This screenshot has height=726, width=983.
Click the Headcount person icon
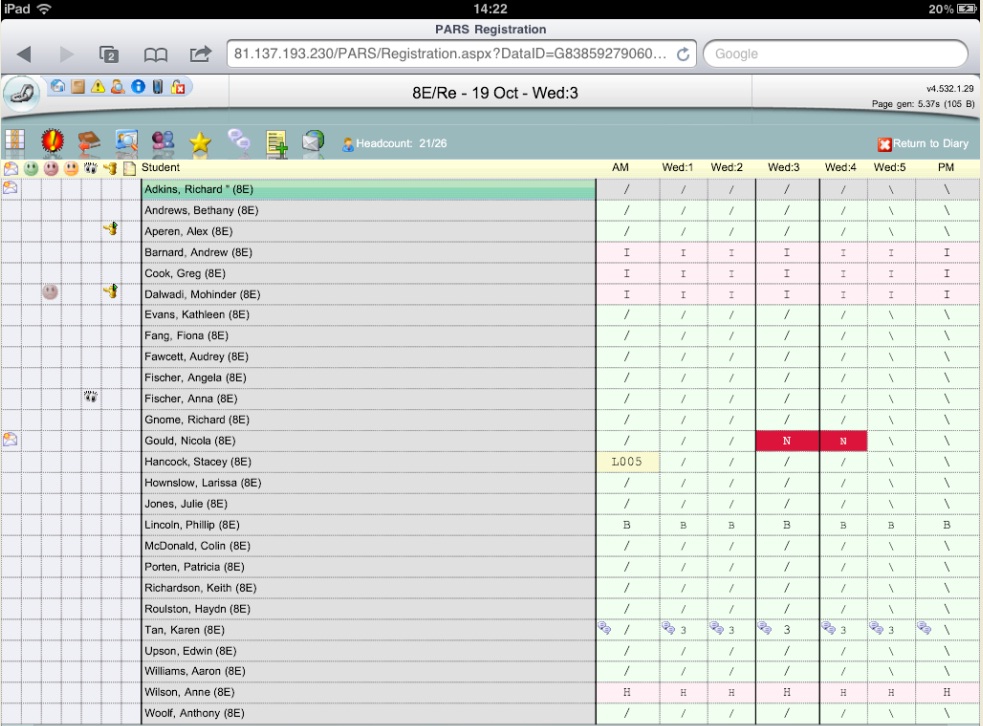pos(348,144)
